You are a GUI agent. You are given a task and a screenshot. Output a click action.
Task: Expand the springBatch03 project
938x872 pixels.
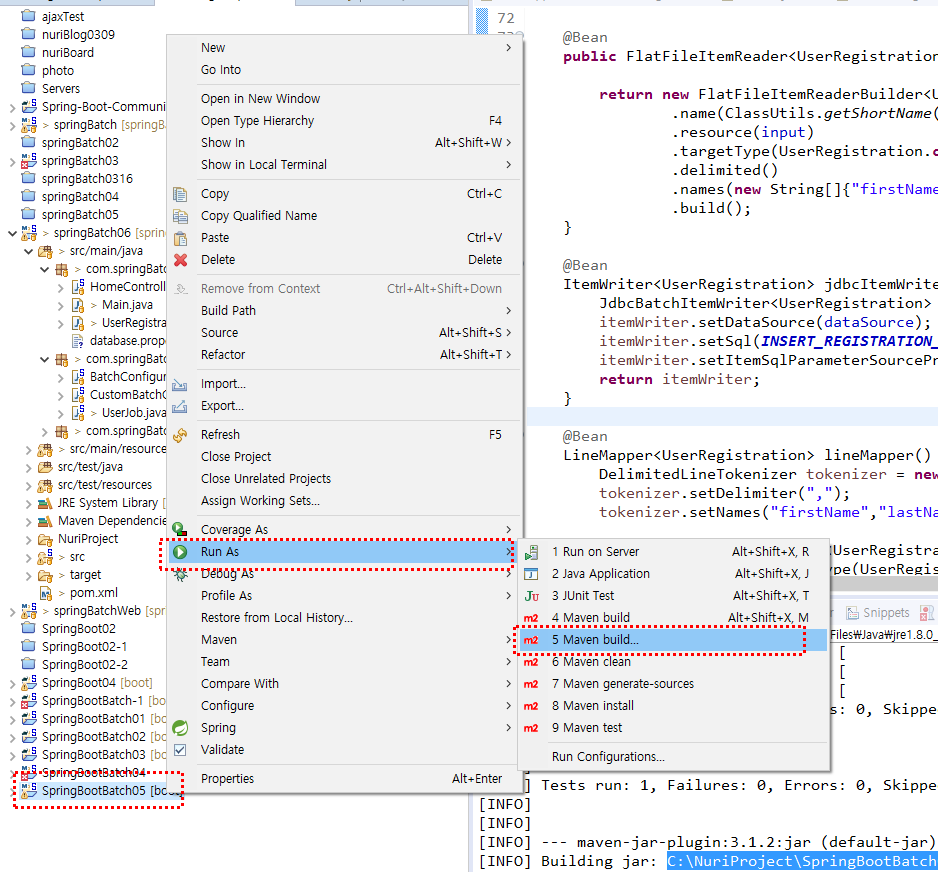pos(12,161)
